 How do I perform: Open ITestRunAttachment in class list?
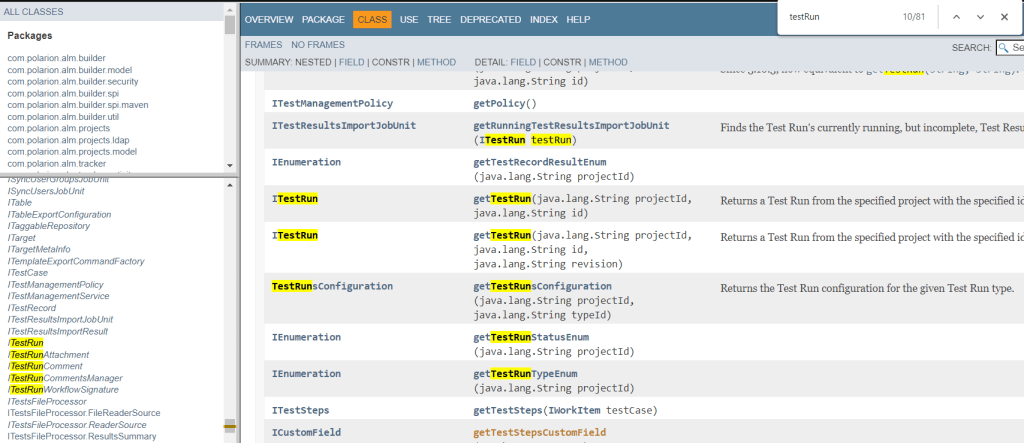(x=49, y=355)
